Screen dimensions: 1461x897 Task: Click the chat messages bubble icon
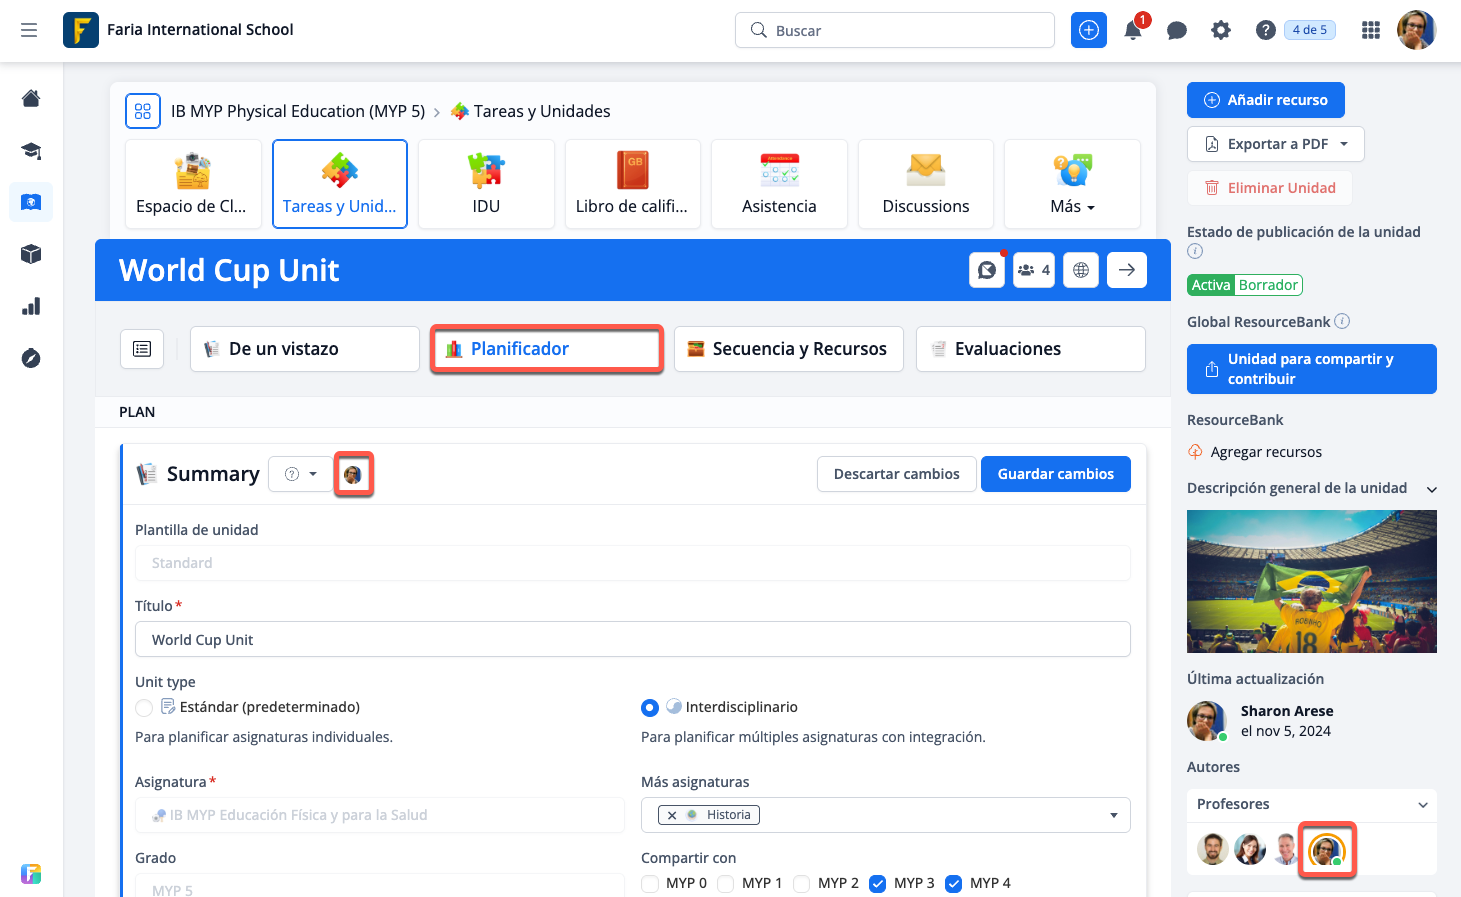click(1177, 30)
